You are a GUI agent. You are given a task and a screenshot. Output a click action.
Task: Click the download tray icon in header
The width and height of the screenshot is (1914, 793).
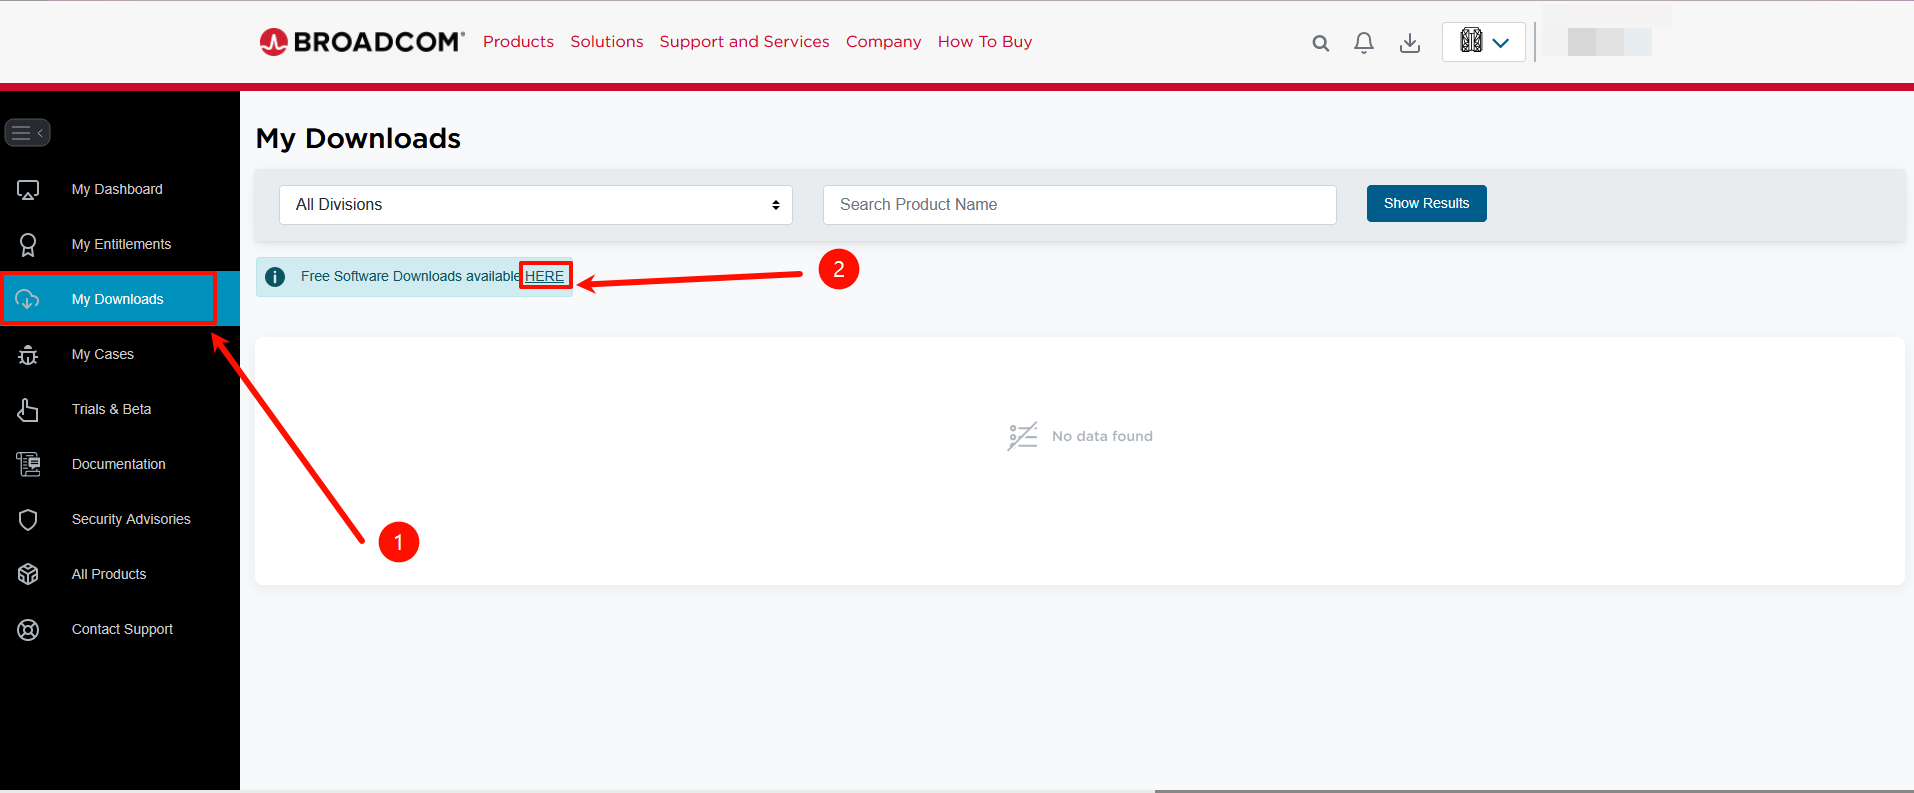pyautogui.click(x=1410, y=43)
